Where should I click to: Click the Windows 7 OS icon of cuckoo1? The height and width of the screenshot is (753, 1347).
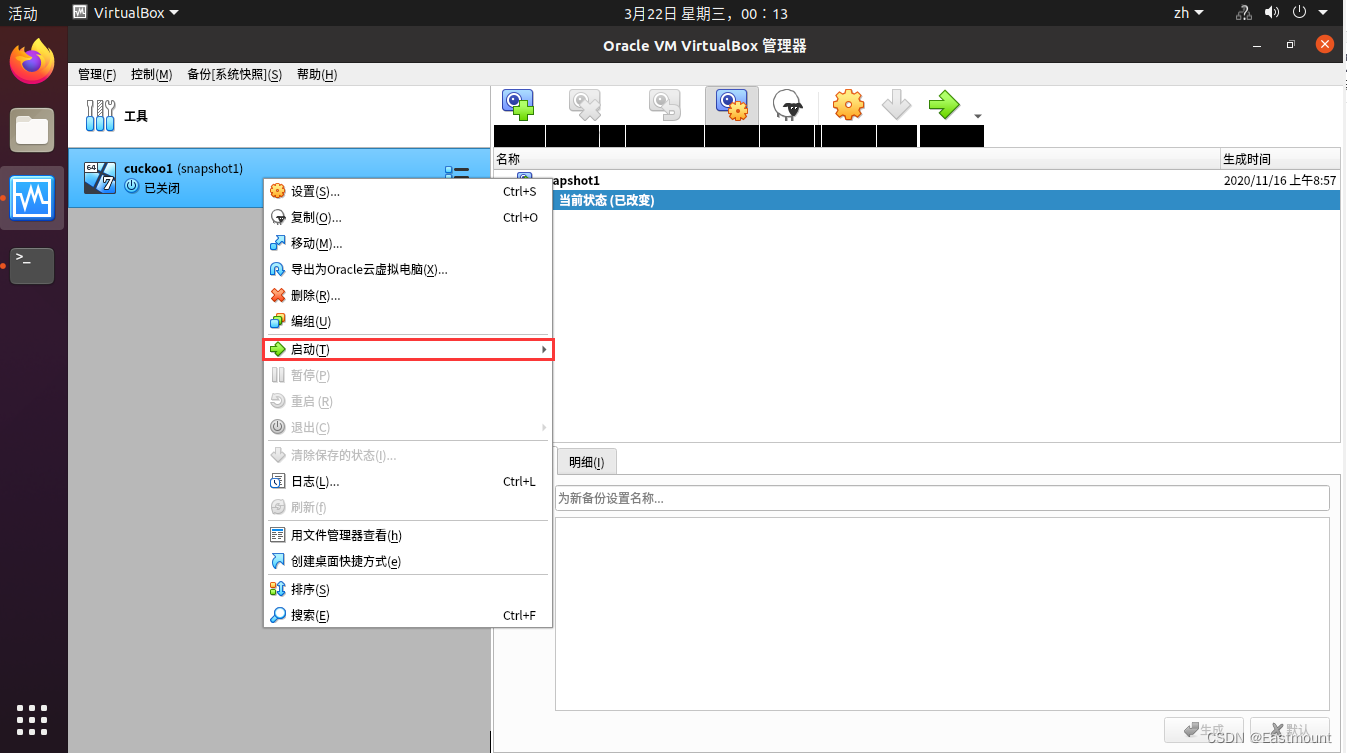coord(100,178)
